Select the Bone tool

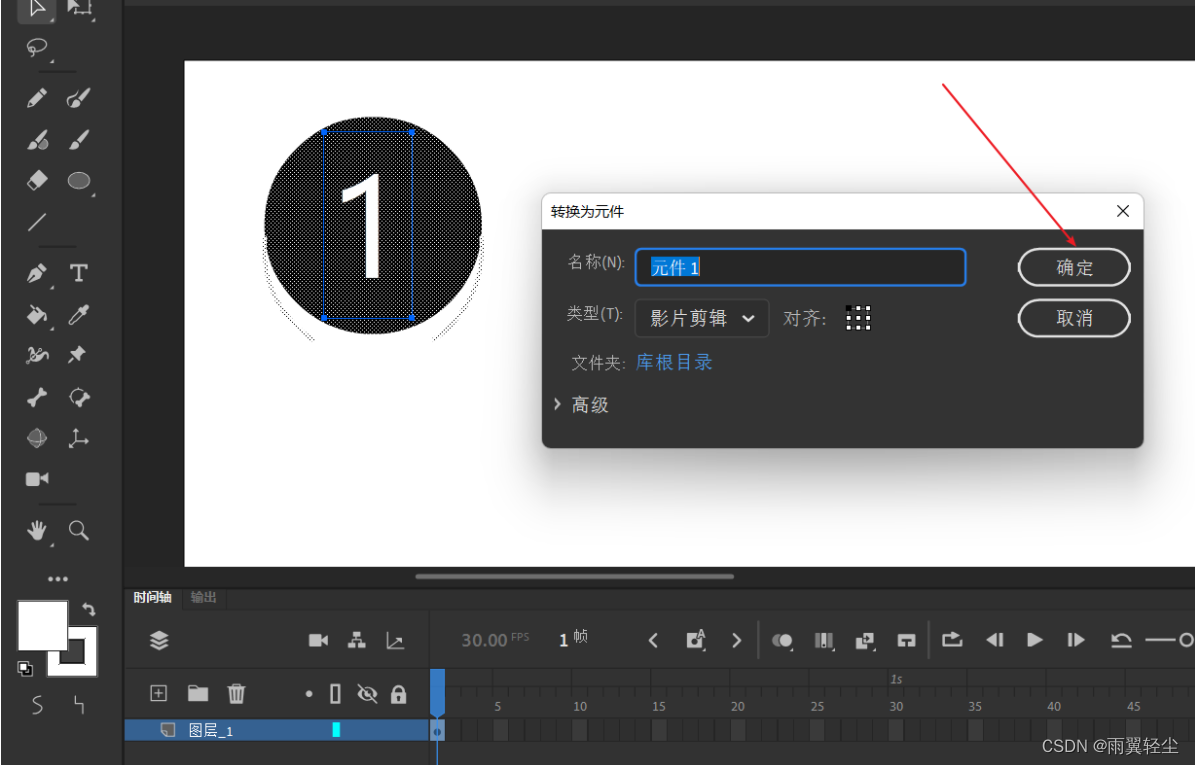coord(37,397)
